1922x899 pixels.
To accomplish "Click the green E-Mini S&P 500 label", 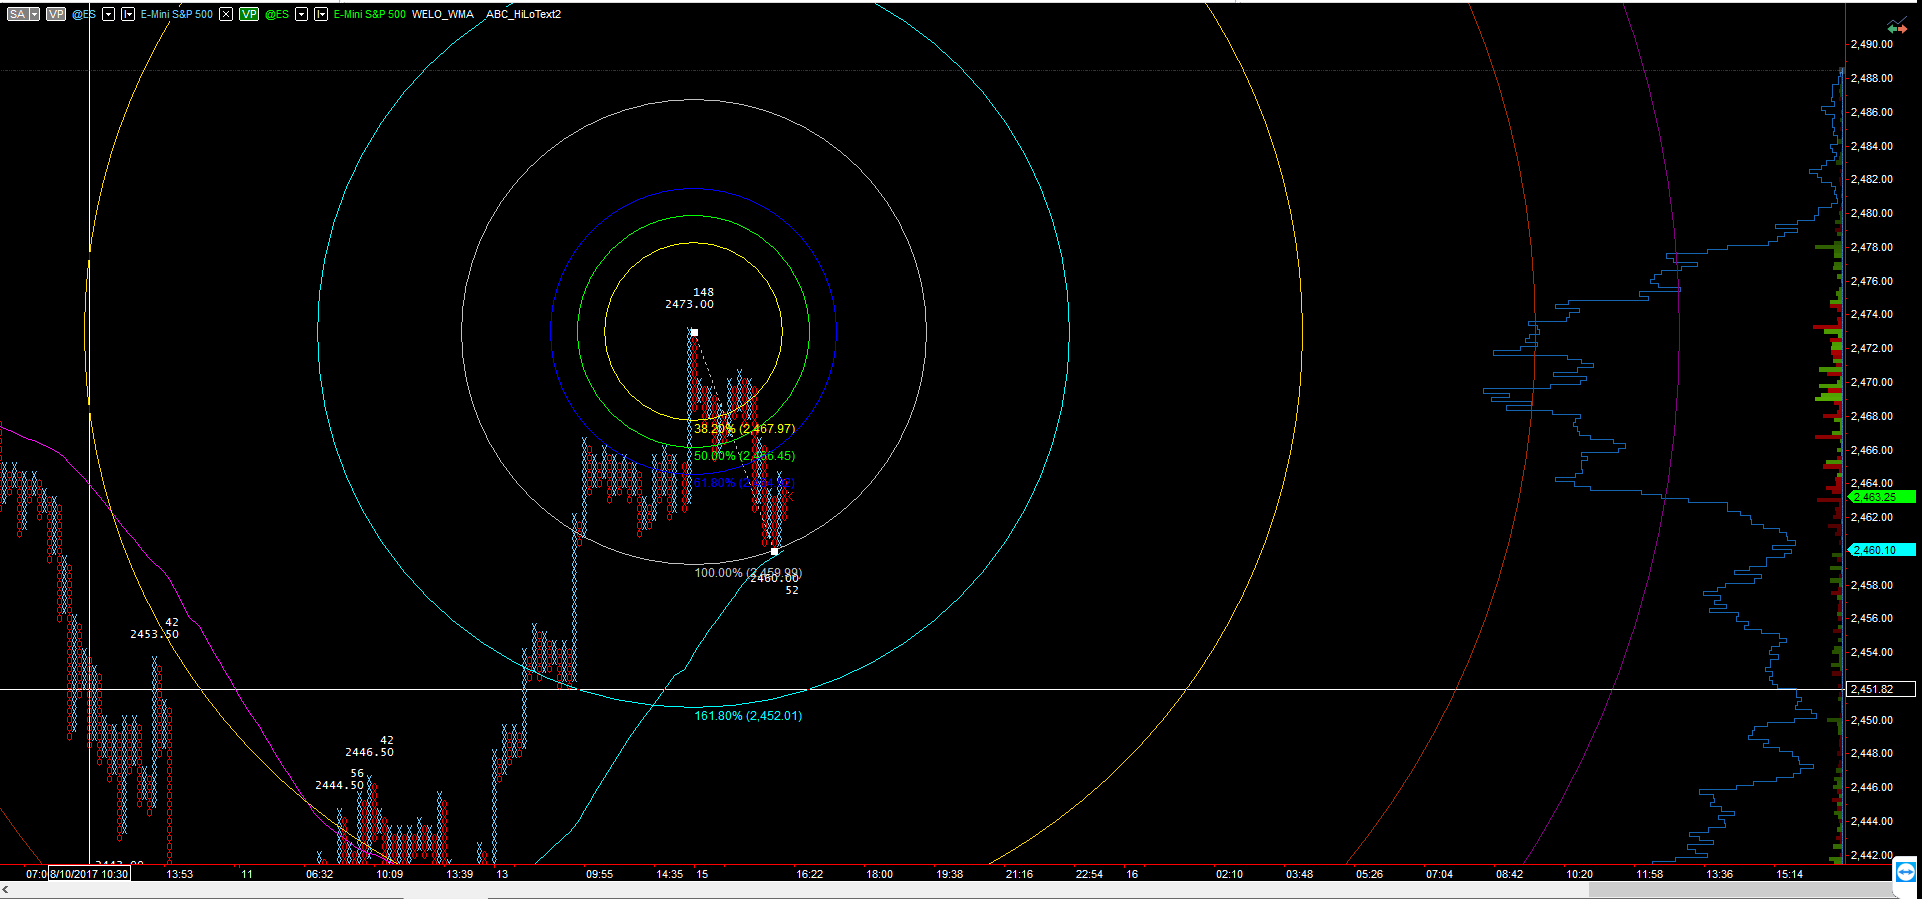I will 370,14.
